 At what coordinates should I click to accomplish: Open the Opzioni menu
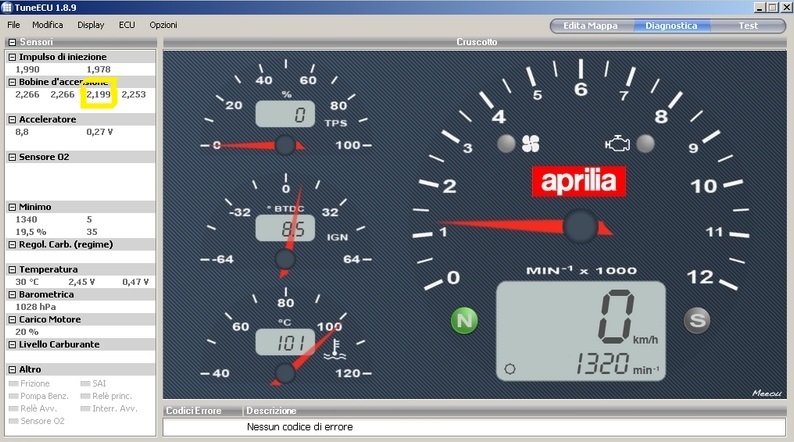click(x=163, y=25)
